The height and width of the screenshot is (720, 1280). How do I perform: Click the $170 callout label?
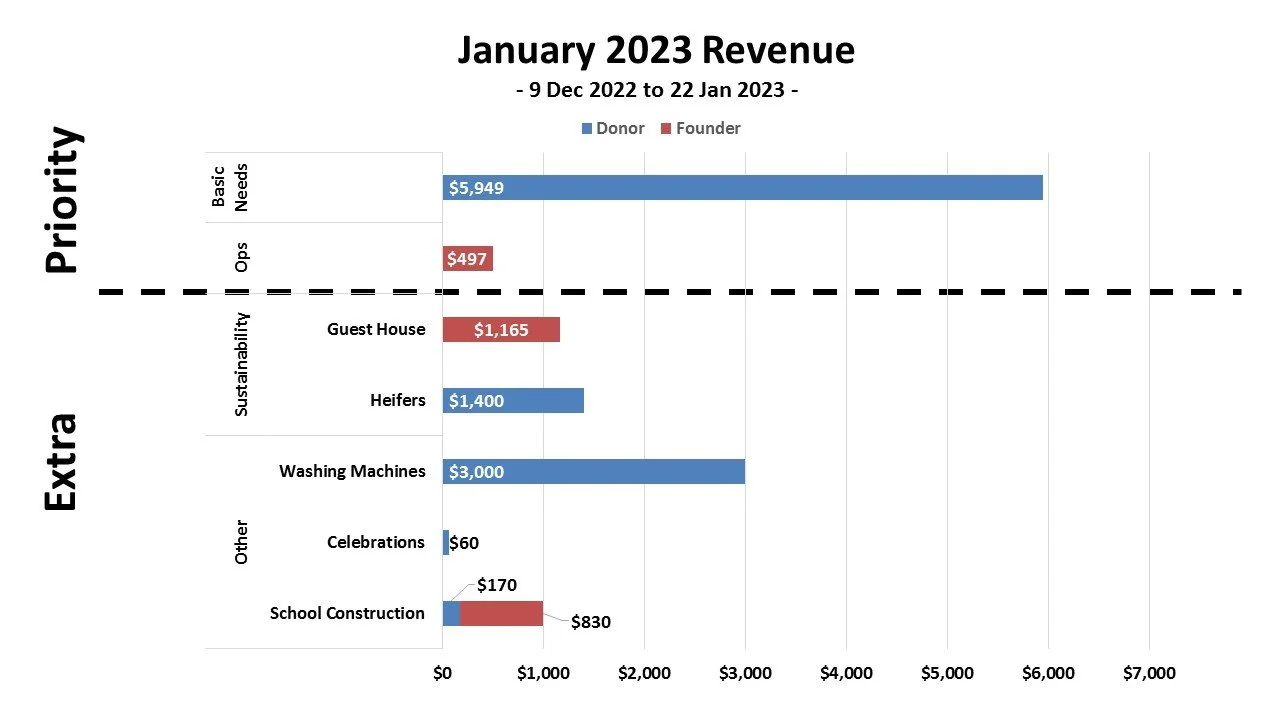[x=496, y=585]
